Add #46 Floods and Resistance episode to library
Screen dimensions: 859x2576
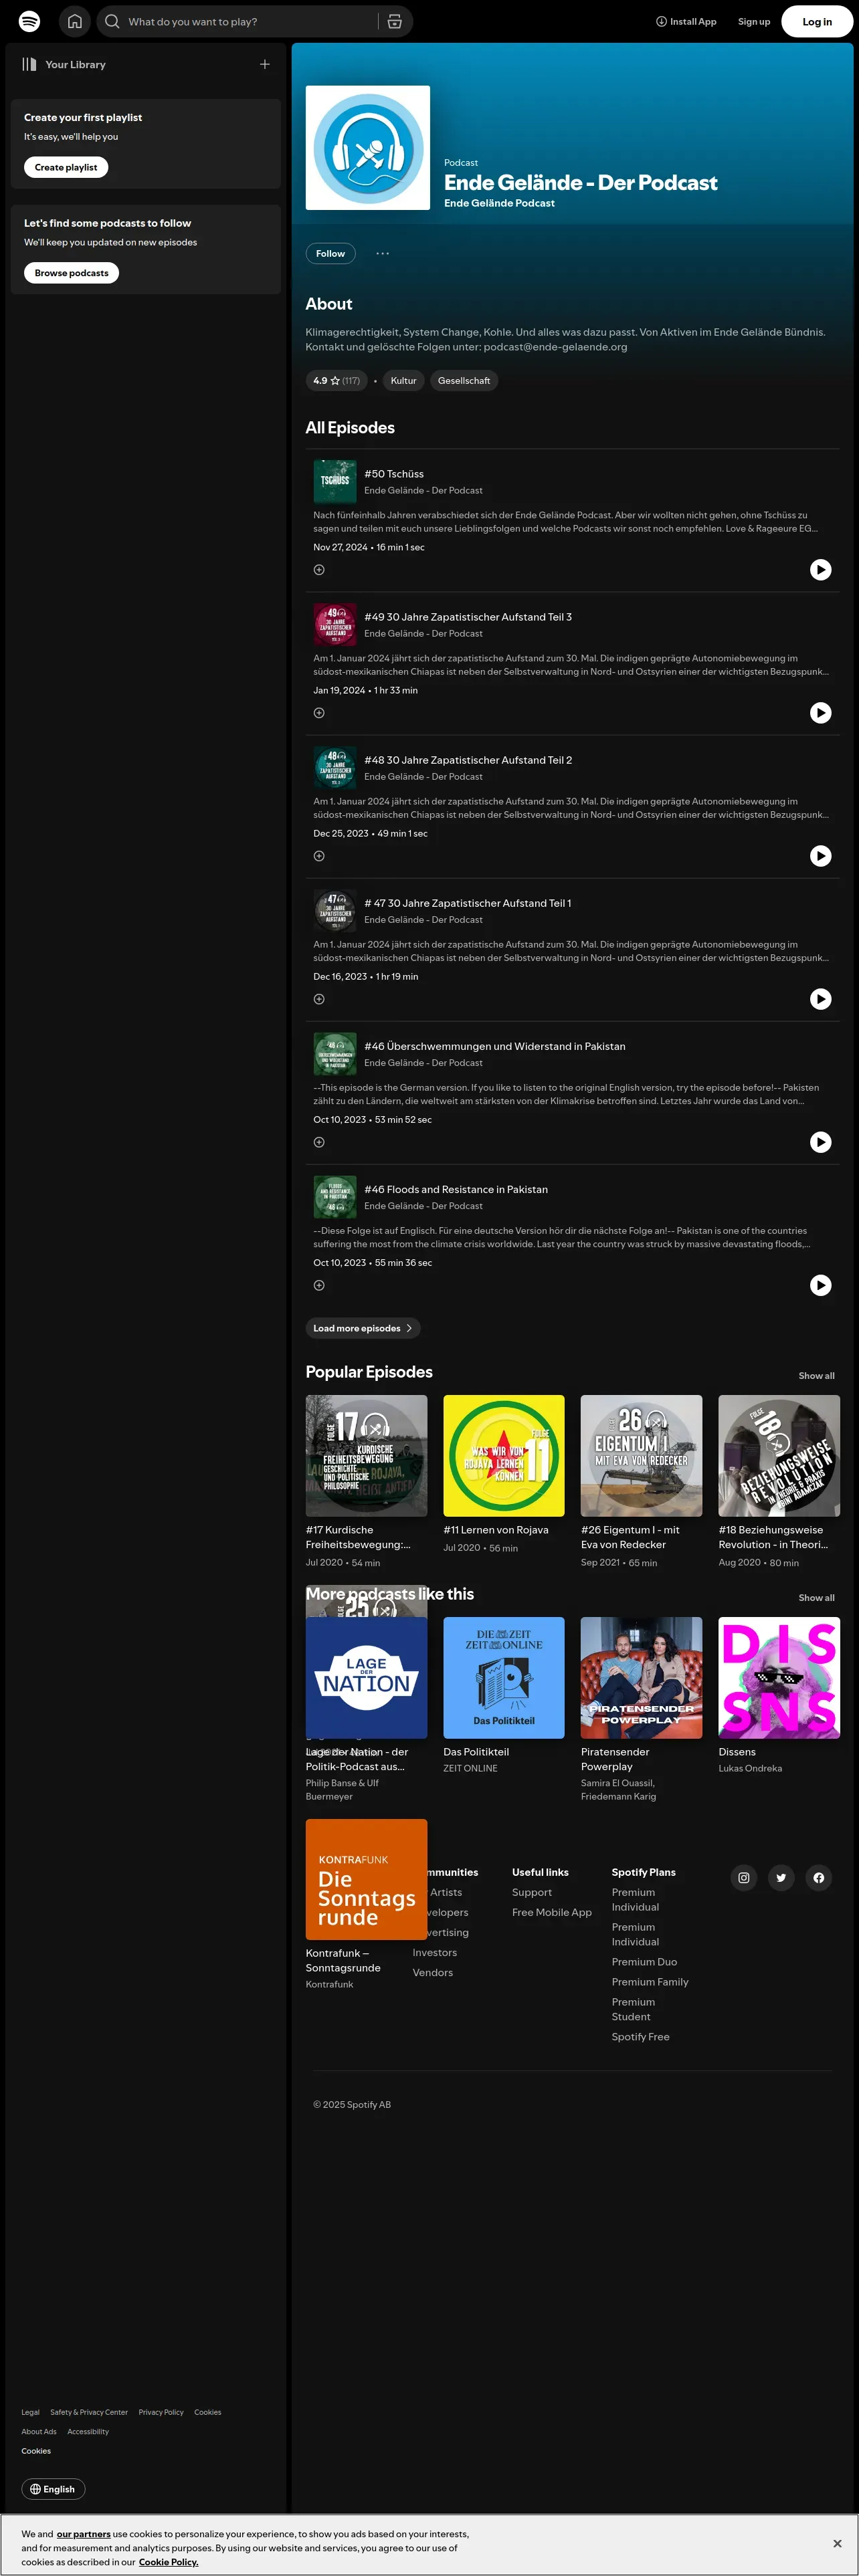click(x=319, y=1285)
